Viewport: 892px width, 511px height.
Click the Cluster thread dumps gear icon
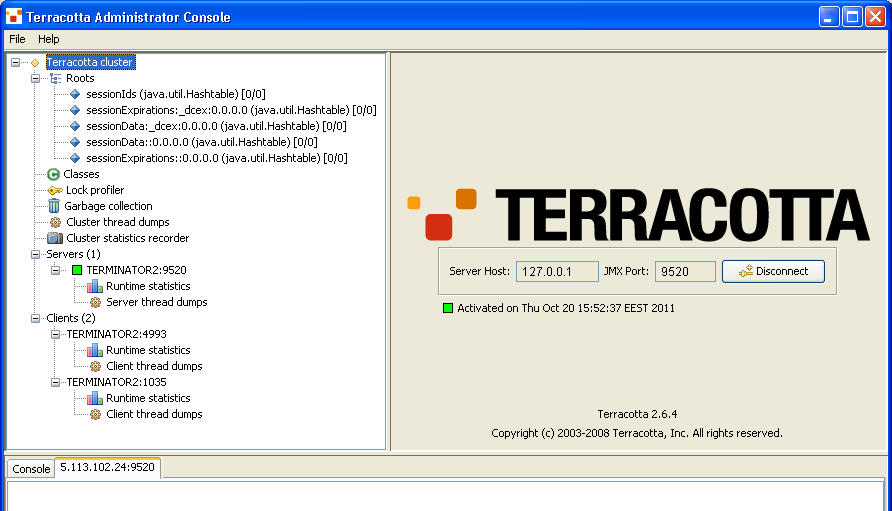(55, 222)
